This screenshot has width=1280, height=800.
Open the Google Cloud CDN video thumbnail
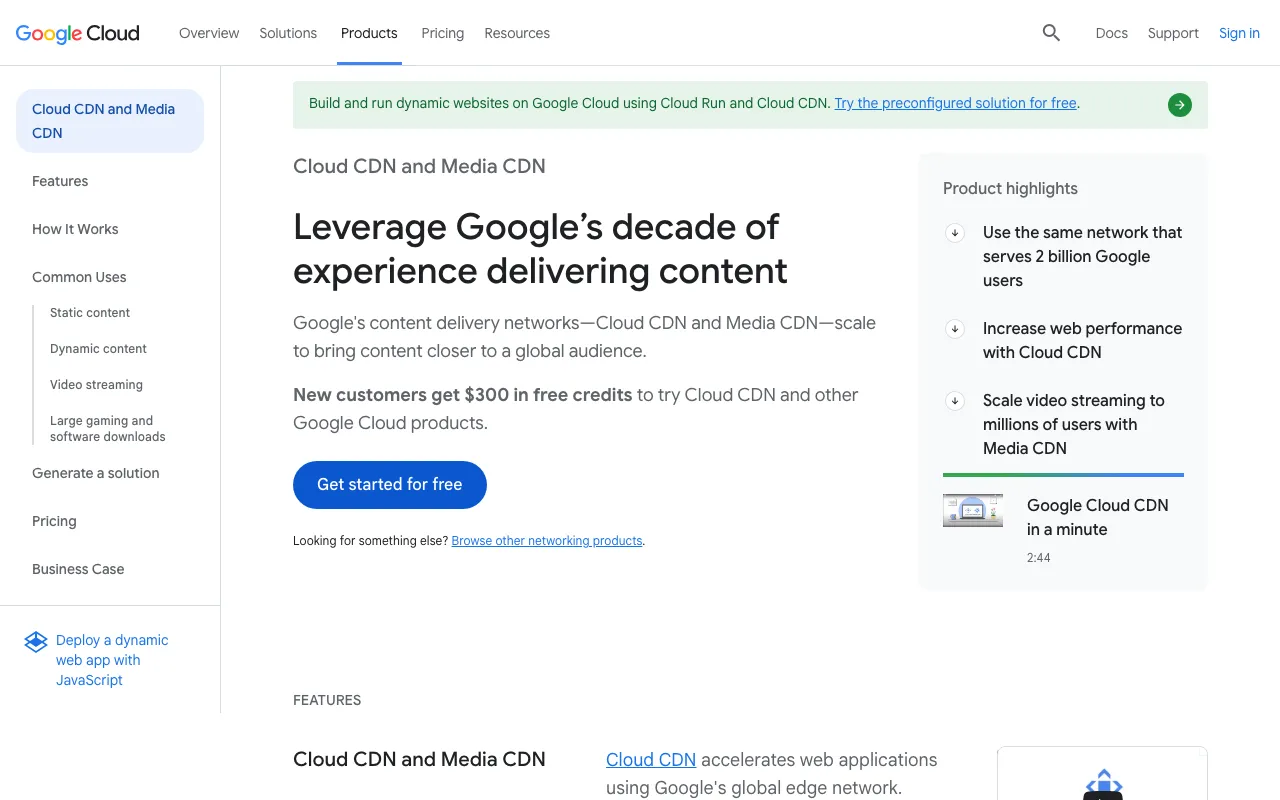click(973, 510)
